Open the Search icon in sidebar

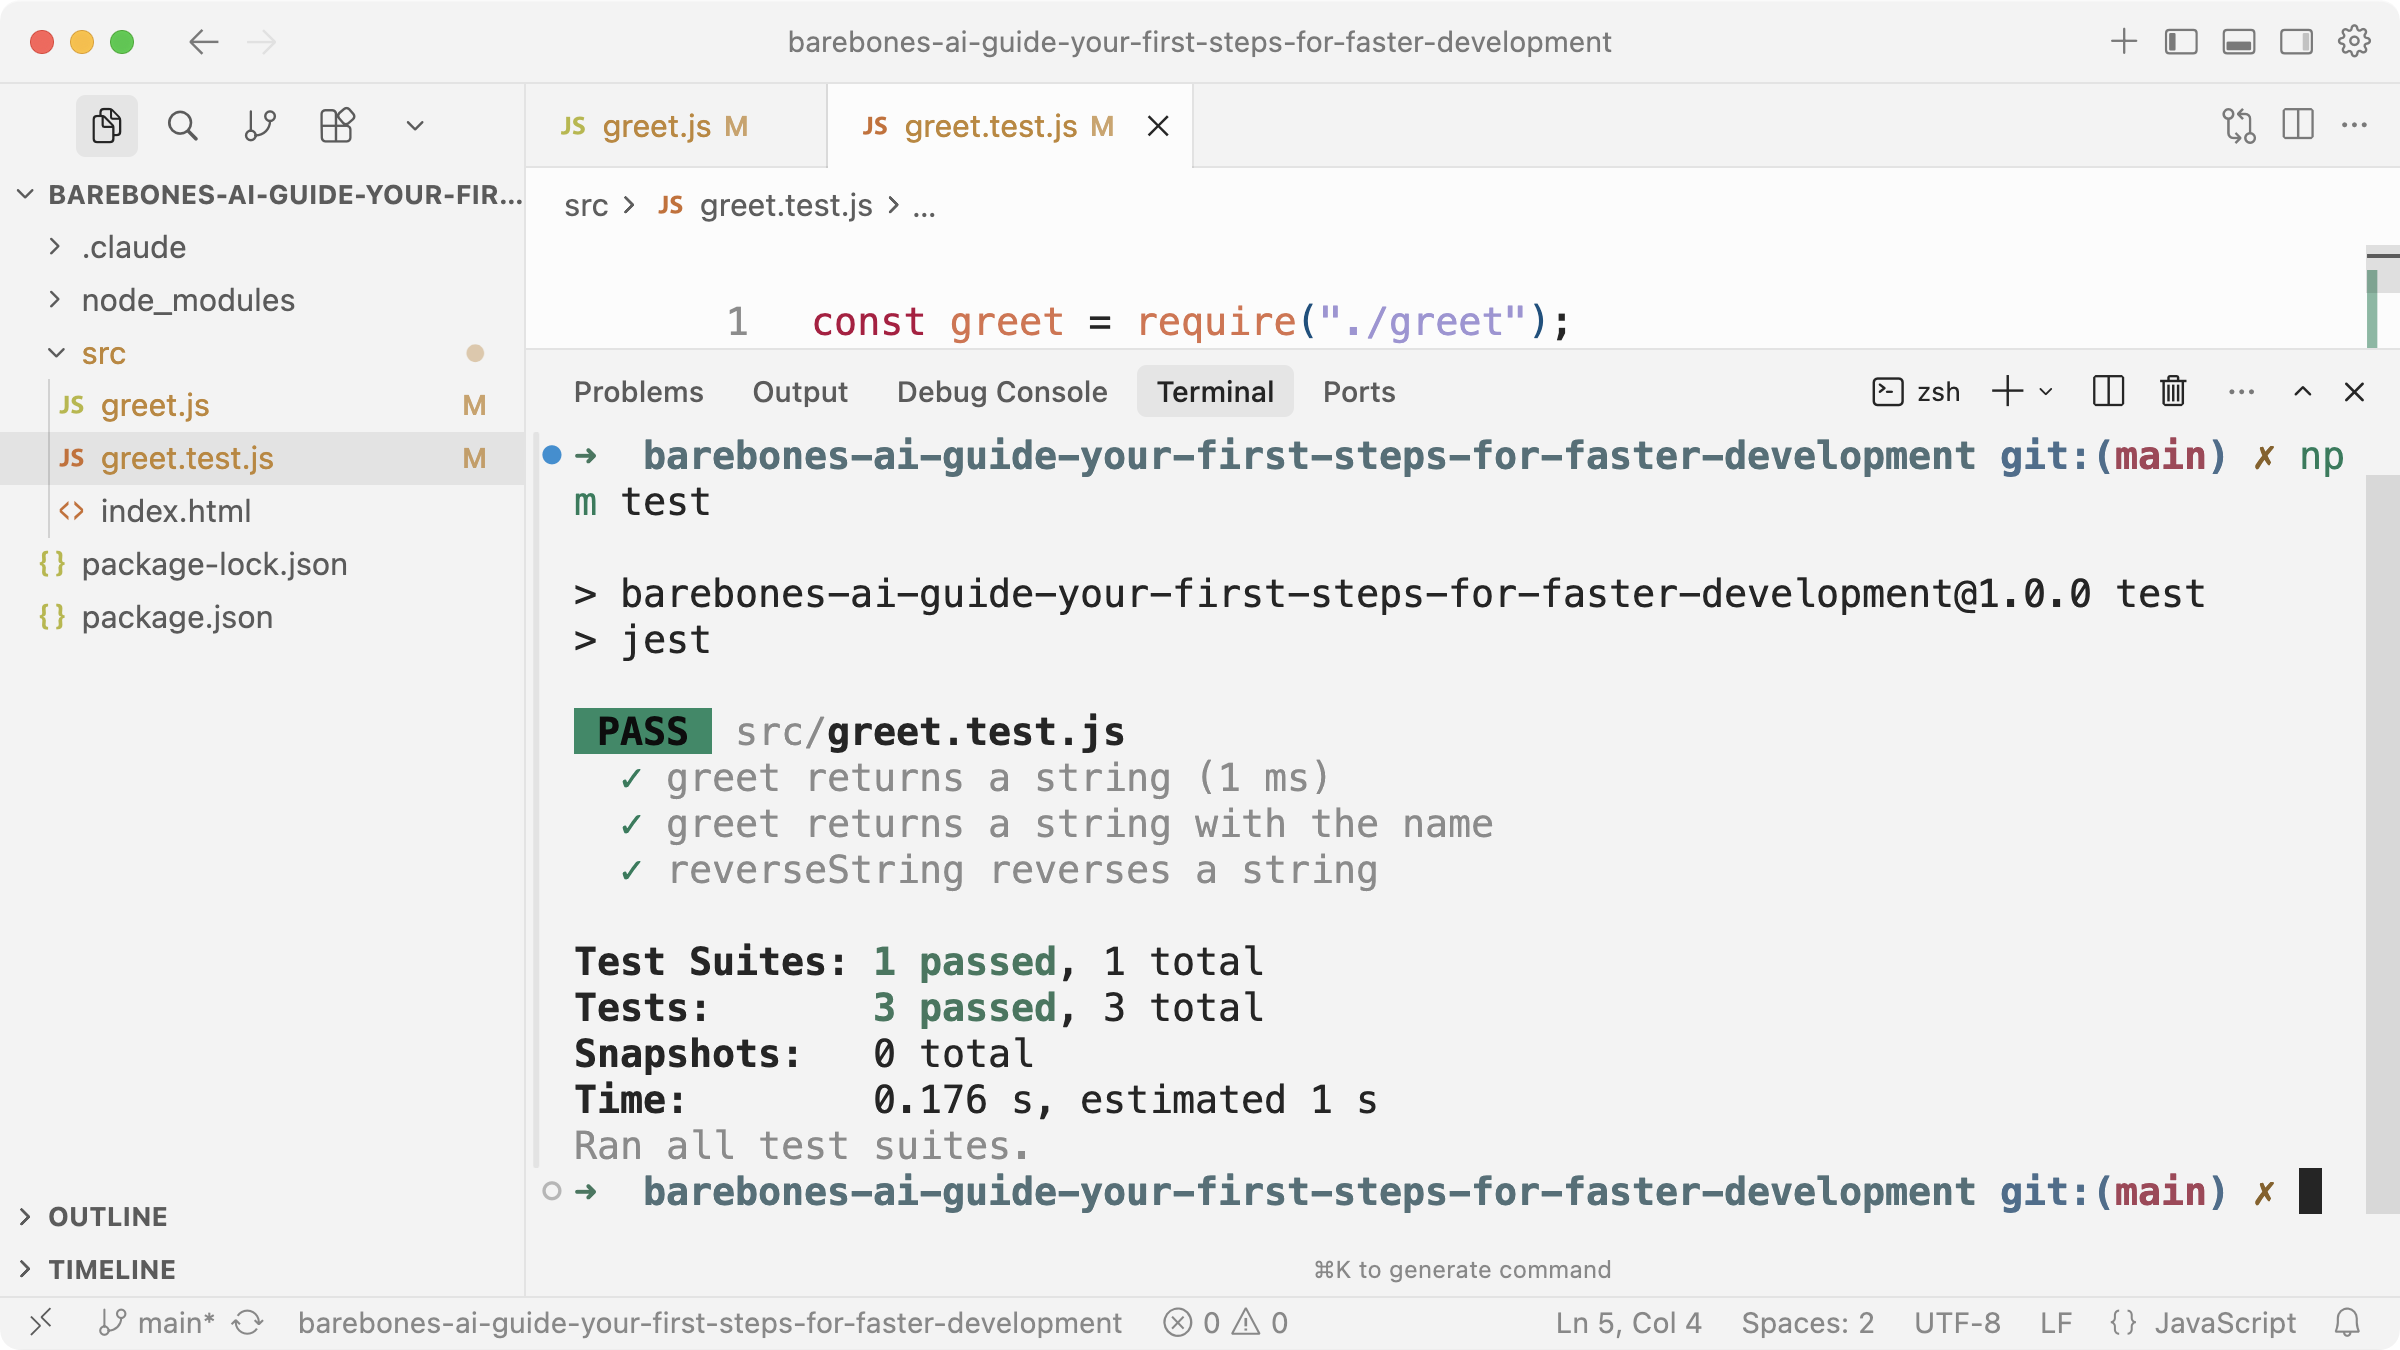tap(182, 126)
